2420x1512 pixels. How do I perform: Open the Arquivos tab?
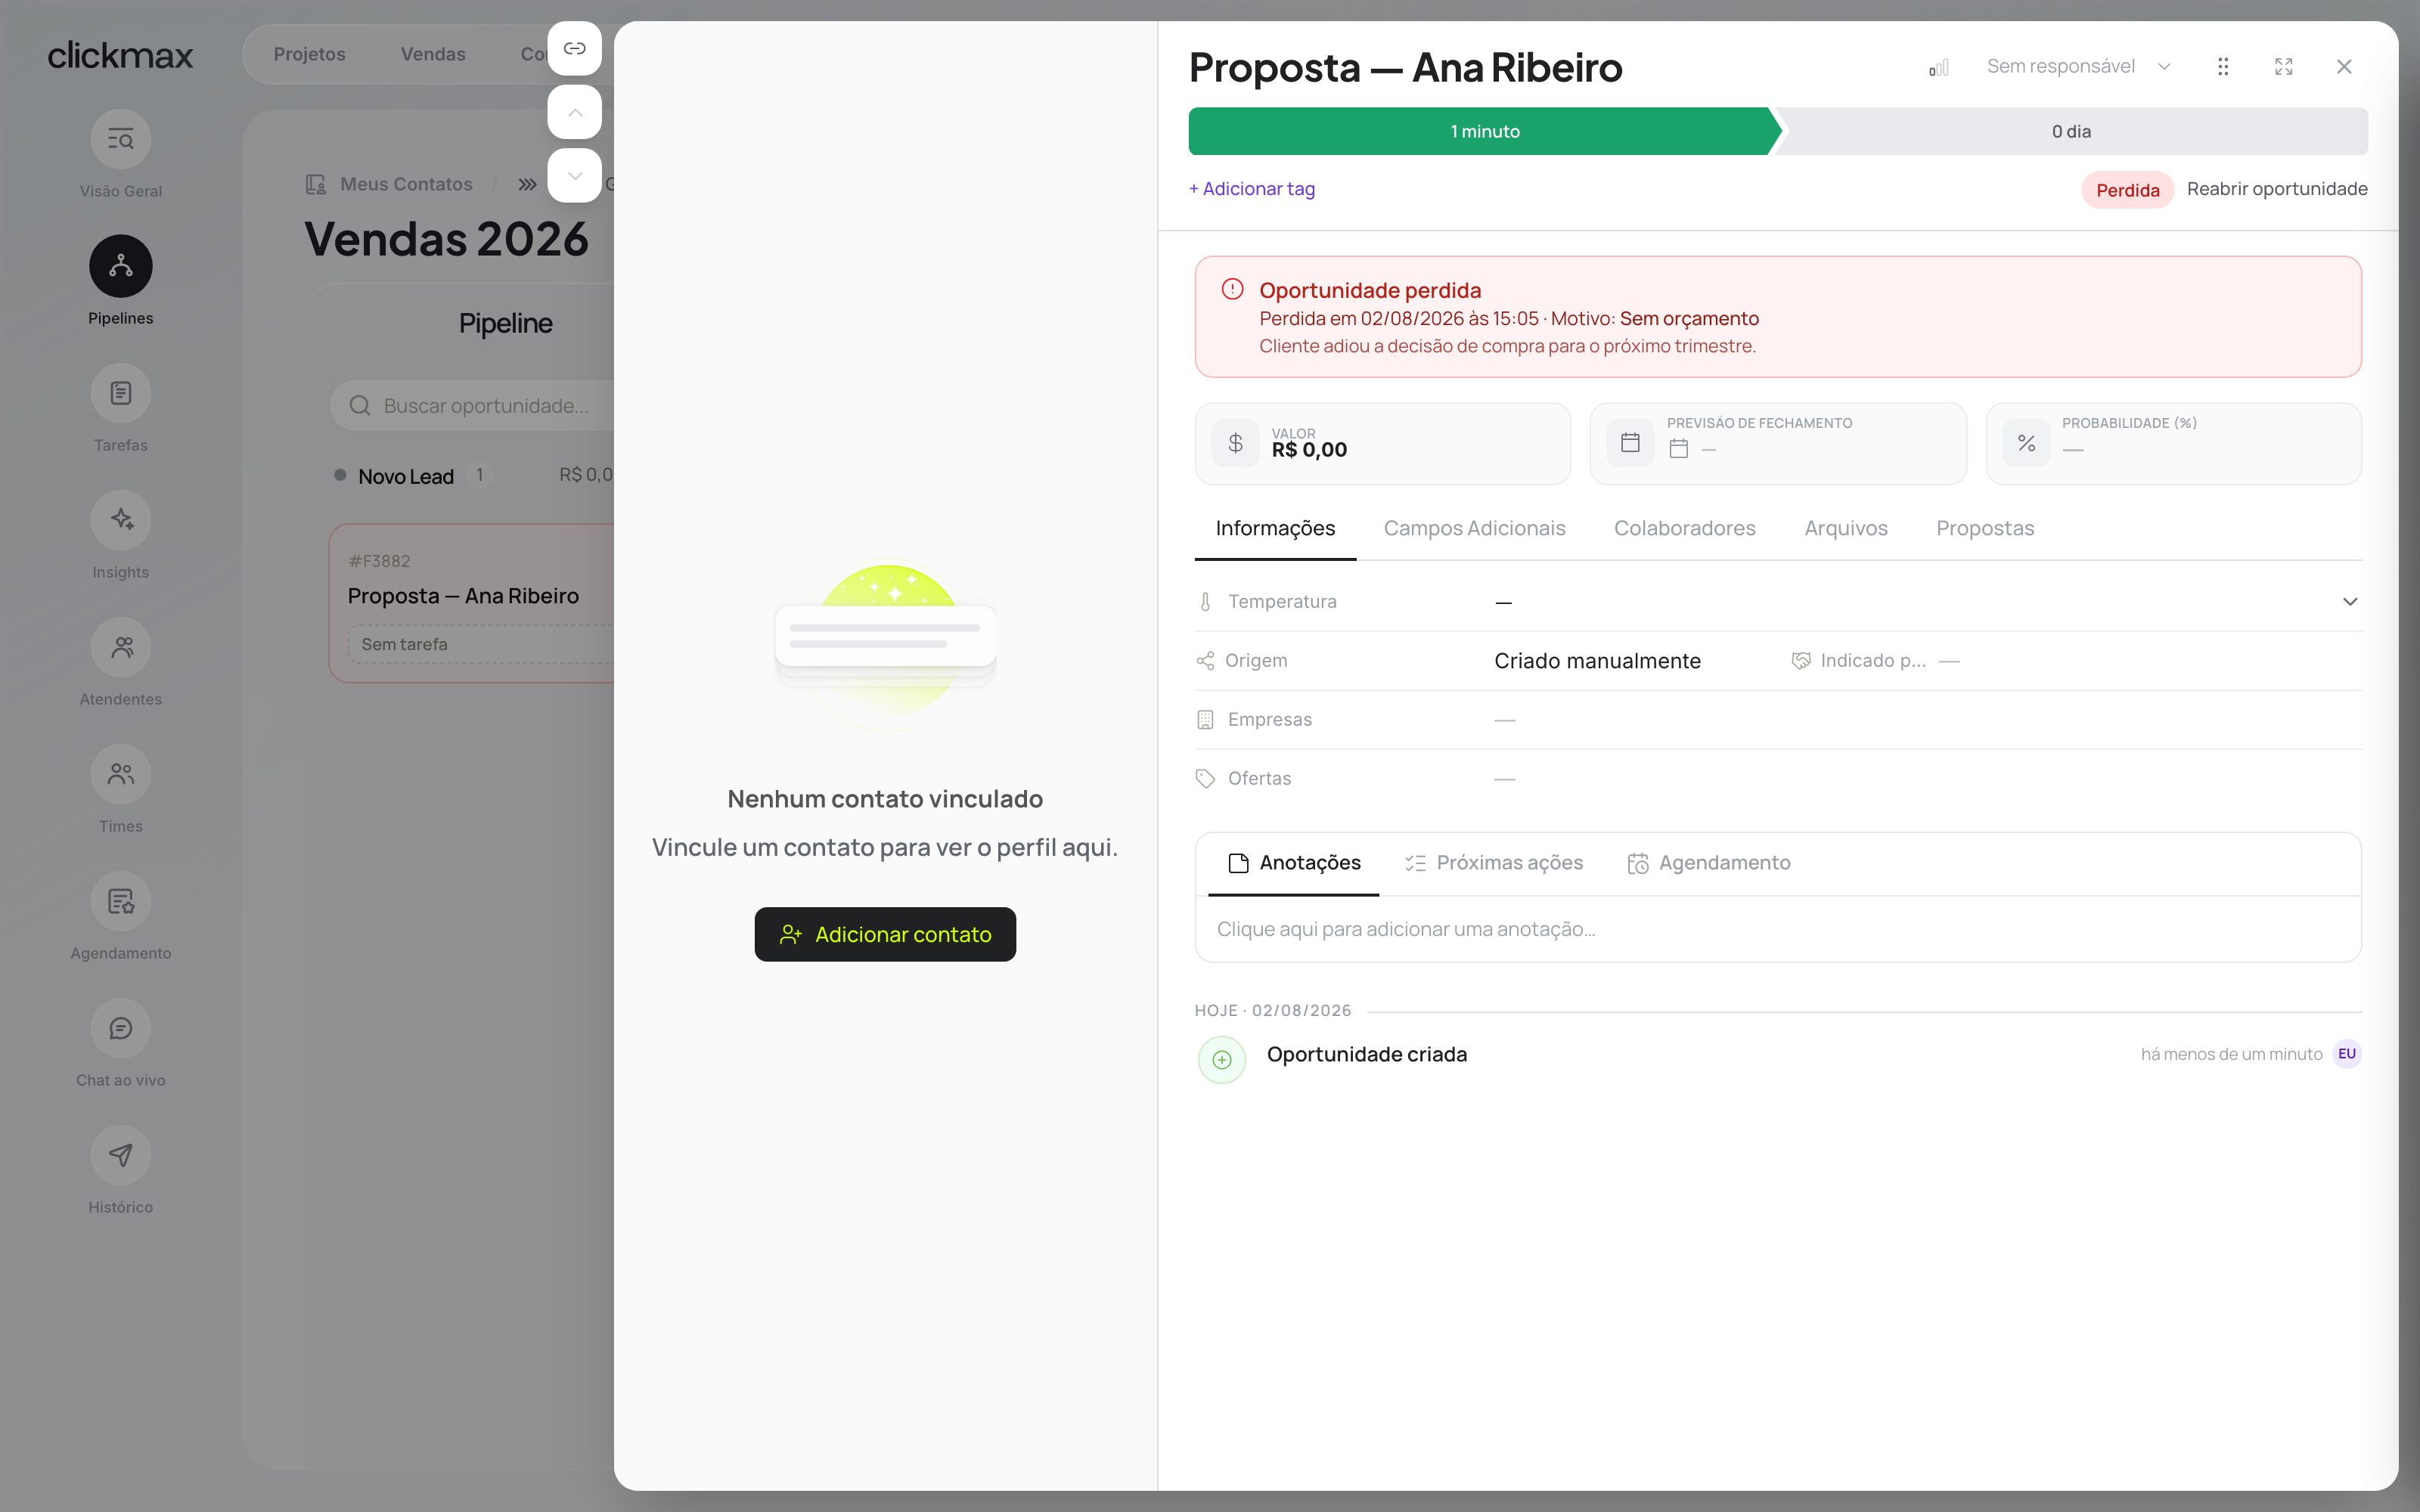pos(1845,529)
